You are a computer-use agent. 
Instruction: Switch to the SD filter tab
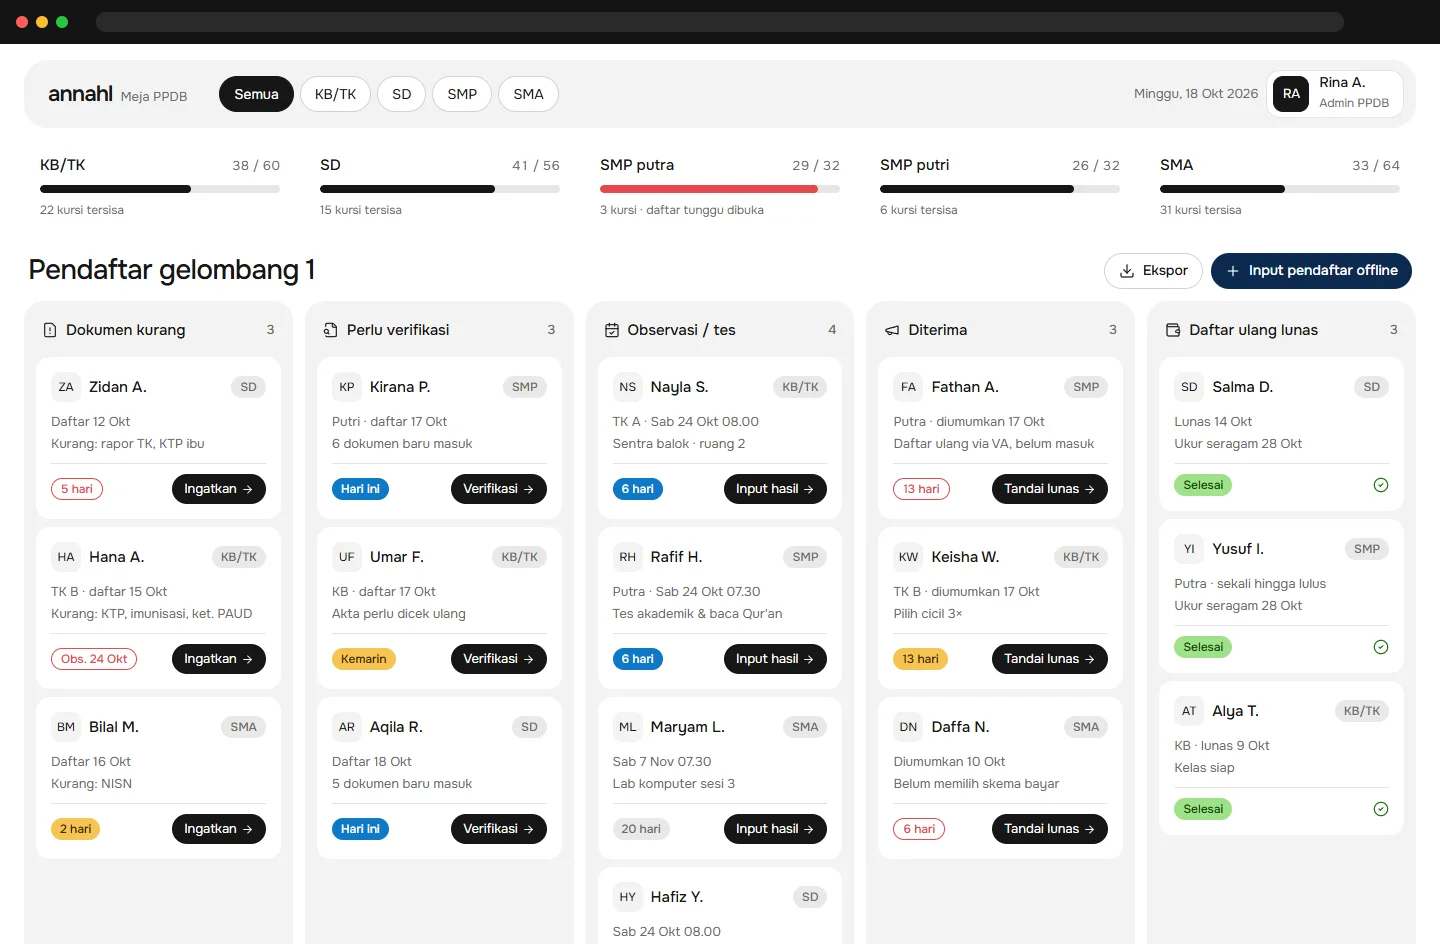(x=402, y=94)
